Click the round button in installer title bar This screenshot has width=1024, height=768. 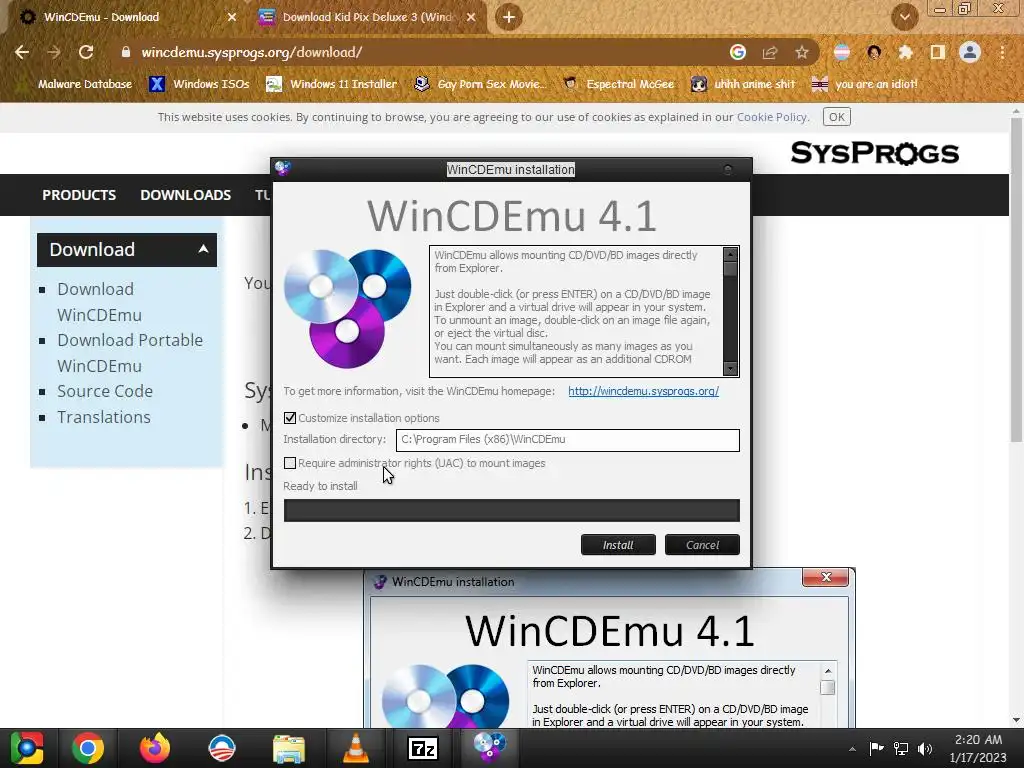point(728,170)
